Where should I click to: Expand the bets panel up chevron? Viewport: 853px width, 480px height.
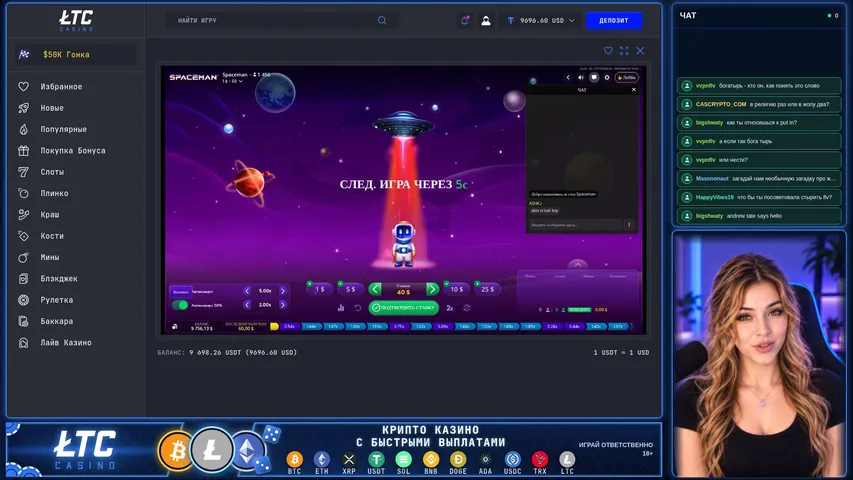(578, 265)
